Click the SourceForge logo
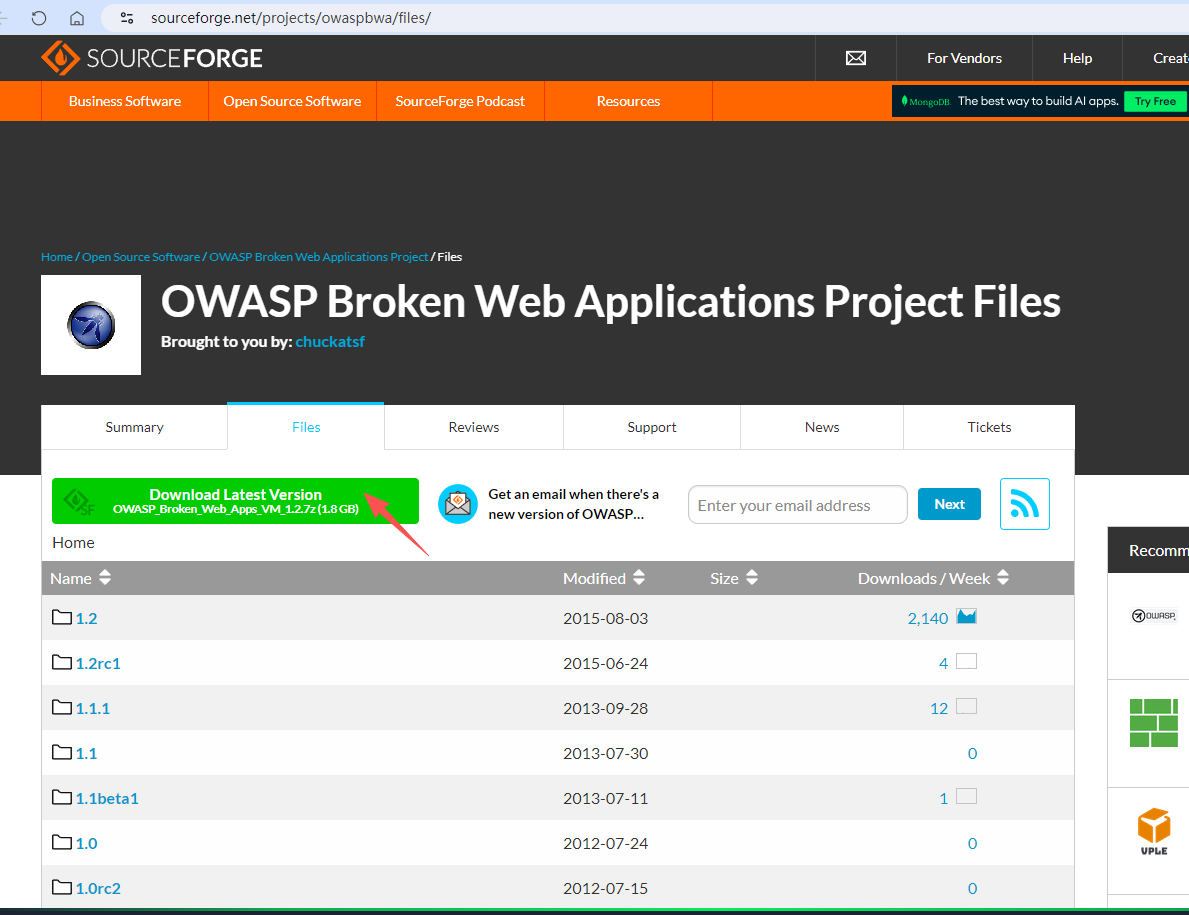The image size is (1189, 915). [x=152, y=58]
